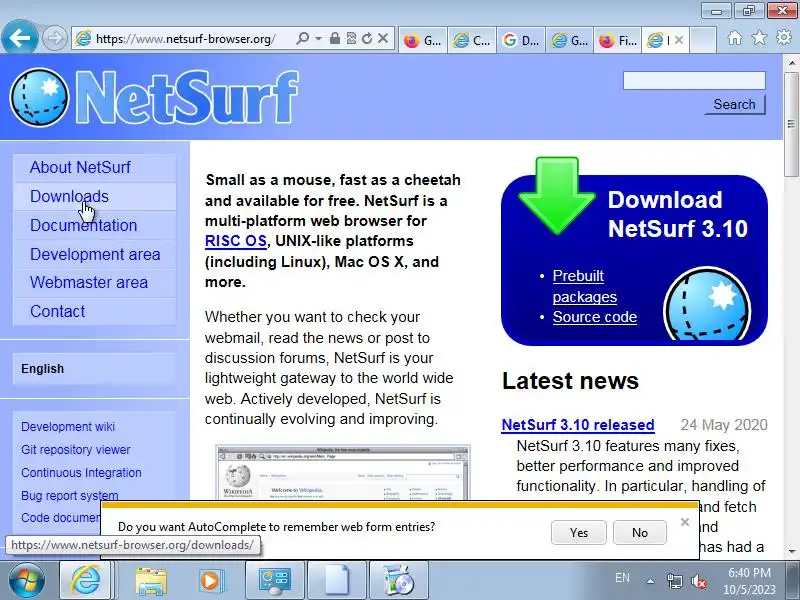Click the EN language indicator
Image resolution: width=800 pixels, height=600 pixels.
(622, 578)
